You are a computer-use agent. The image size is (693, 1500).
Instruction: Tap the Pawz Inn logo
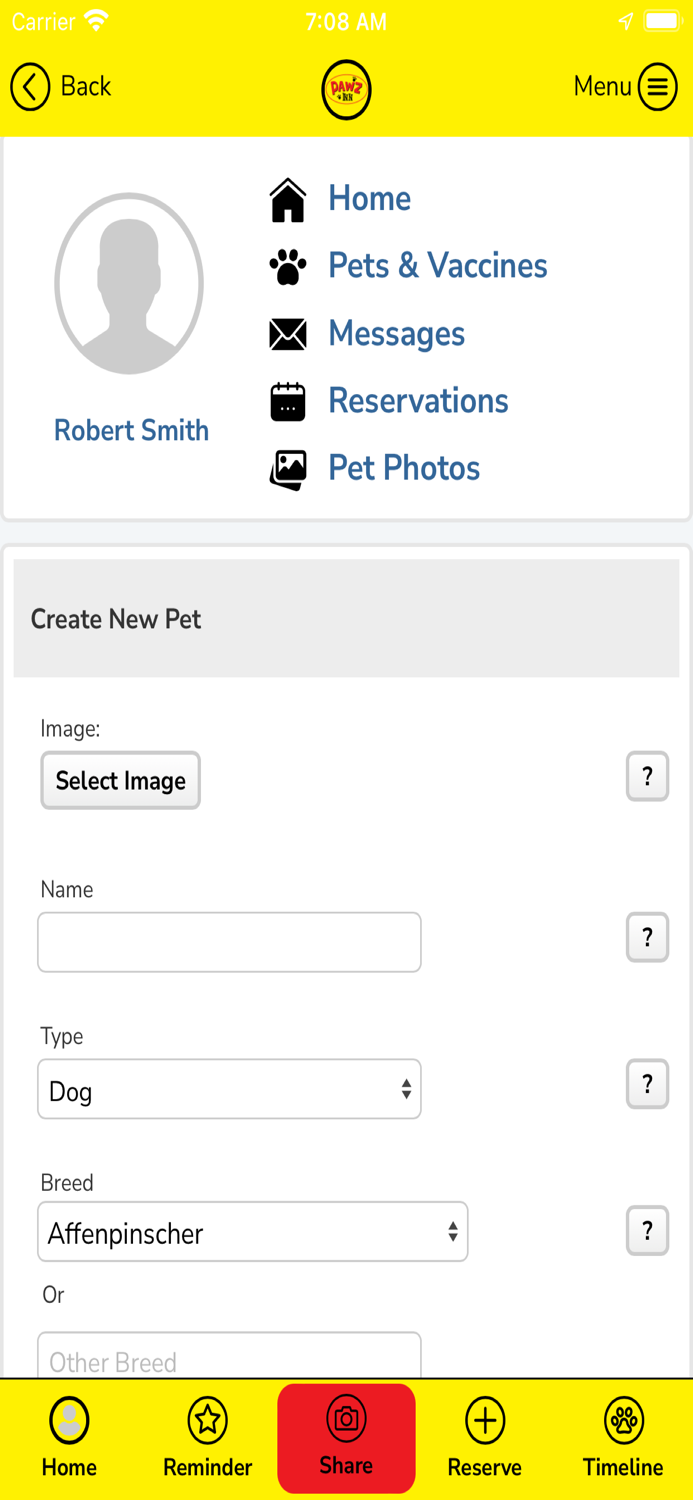[346, 90]
